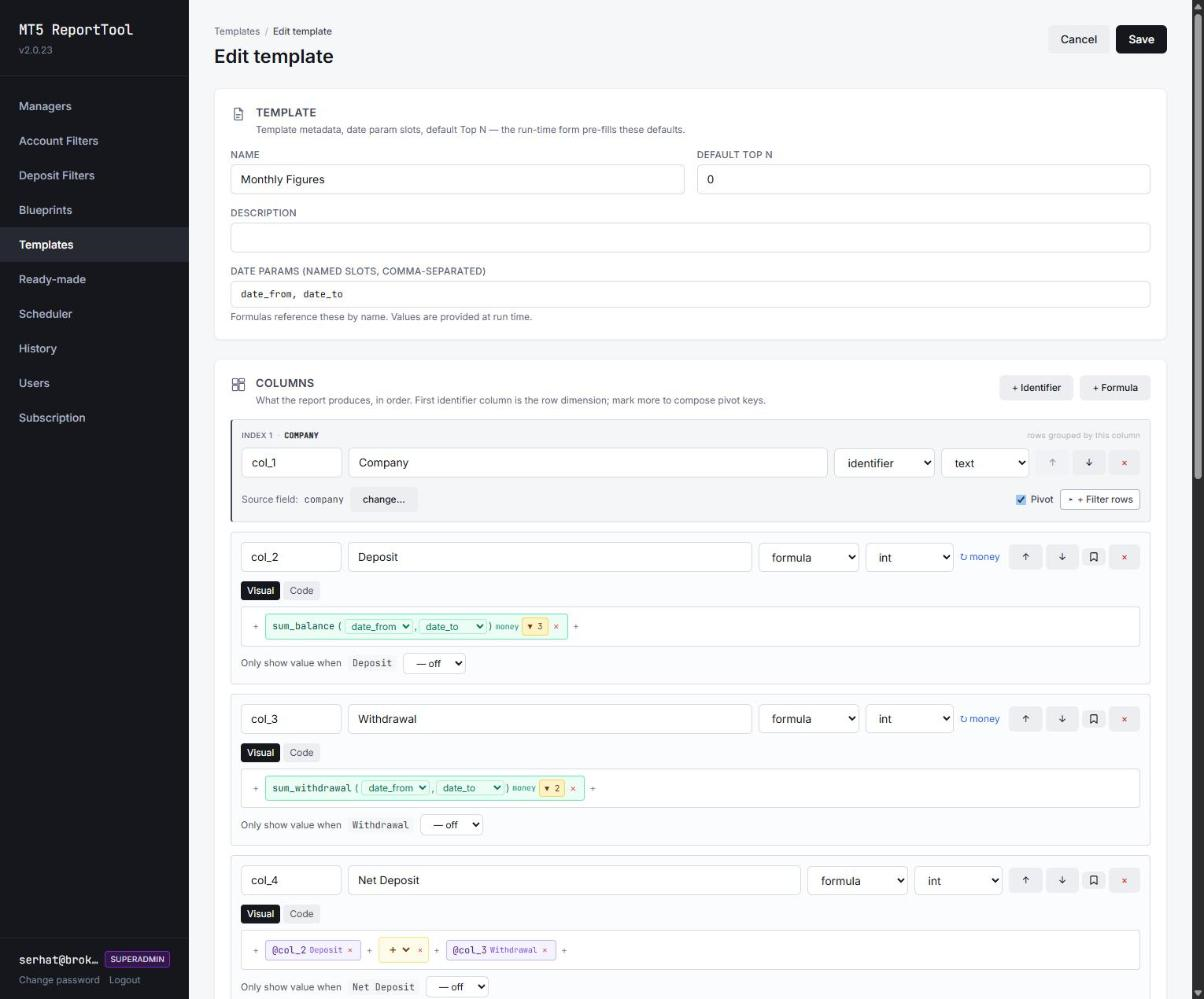The image size is (1204, 999).
Task: Open History section
Action: coord(37,349)
